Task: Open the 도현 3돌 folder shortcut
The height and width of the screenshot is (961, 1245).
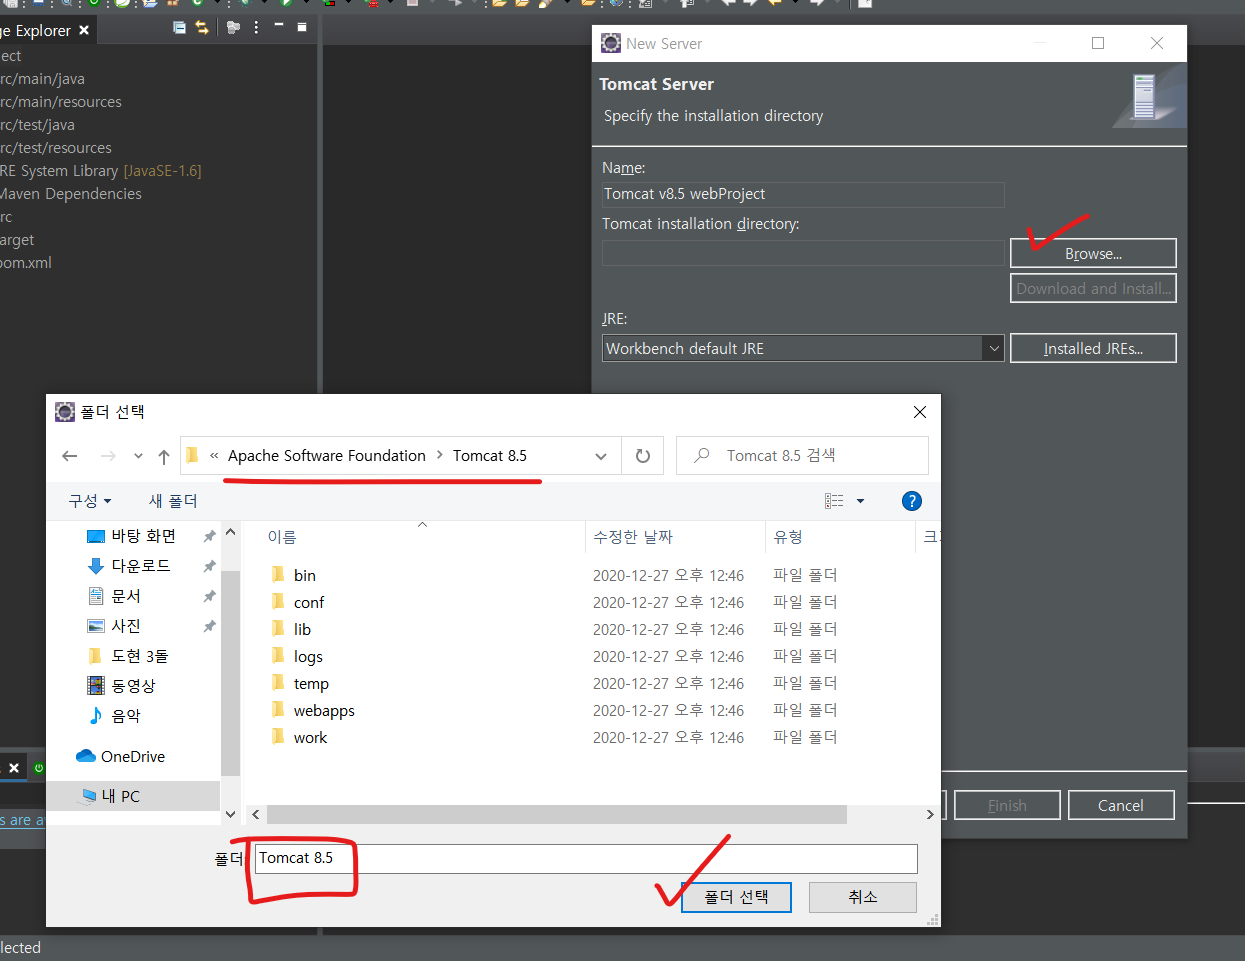Action: [139, 656]
